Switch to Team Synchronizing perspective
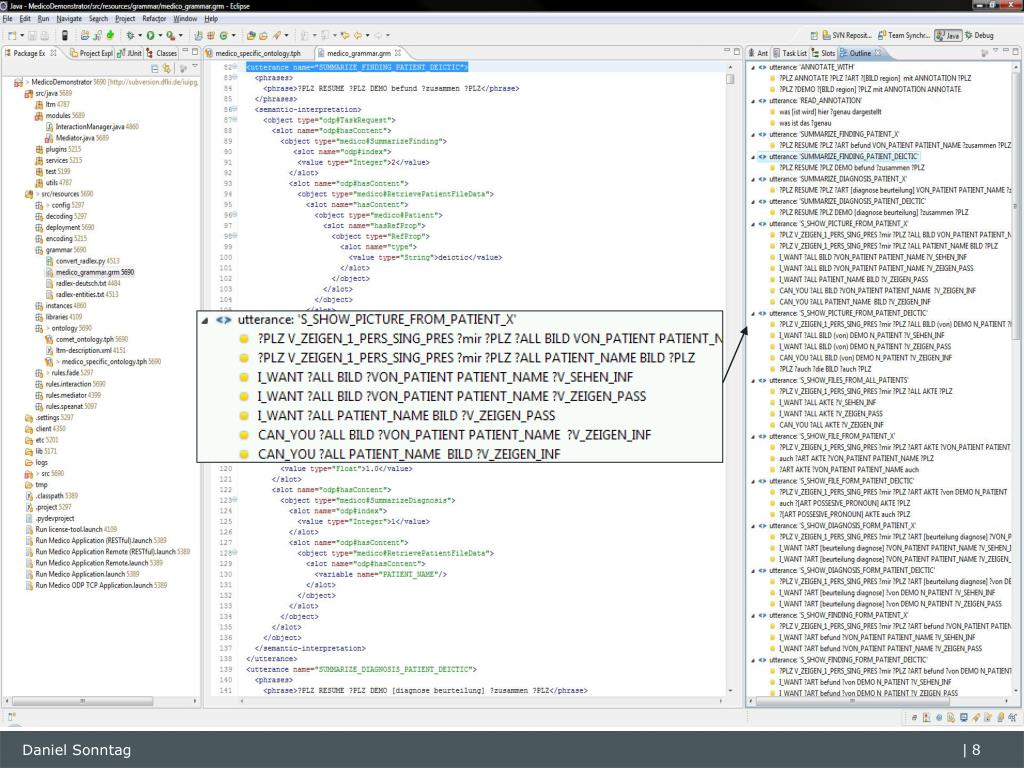Image resolution: width=1024 pixels, height=768 pixels. click(x=904, y=35)
